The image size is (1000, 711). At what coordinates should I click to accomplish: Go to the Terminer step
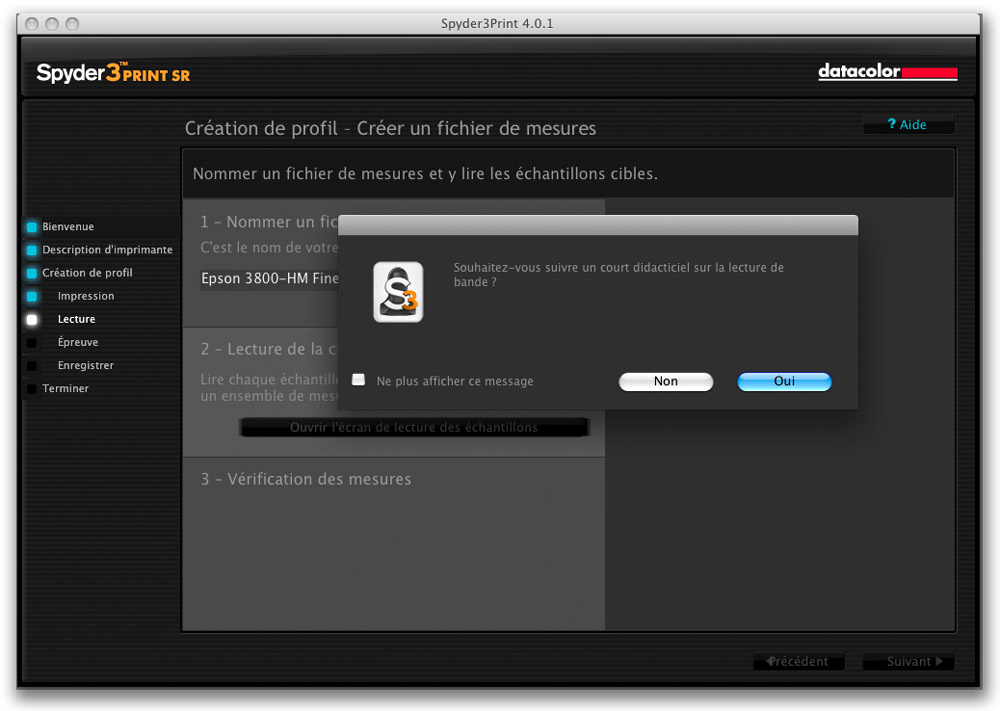tap(66, 388)
